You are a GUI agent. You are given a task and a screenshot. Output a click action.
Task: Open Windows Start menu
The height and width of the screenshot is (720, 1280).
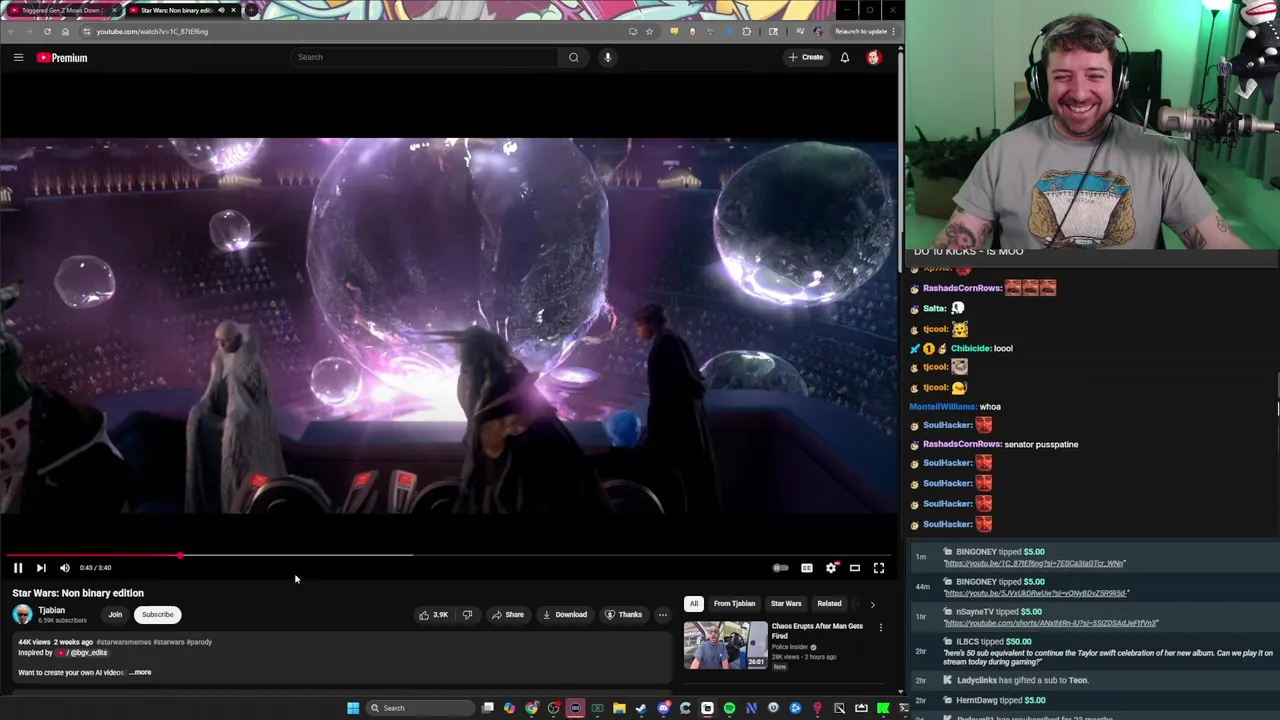tap(353, 708)
